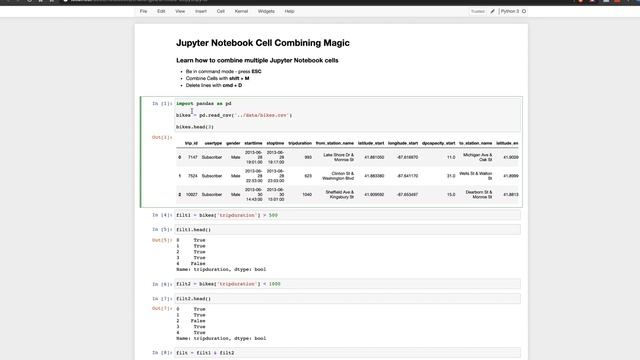Click tripduration value 1040 cell
This screenshot has height=360, width=640.
click(x=307, y=195)
